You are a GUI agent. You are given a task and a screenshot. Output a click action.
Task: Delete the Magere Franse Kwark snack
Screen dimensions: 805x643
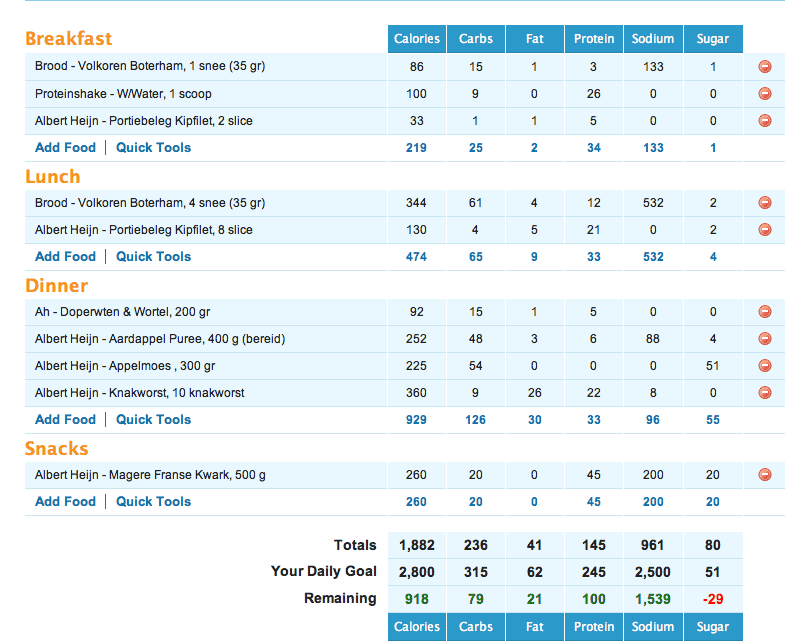click(765, 475)
